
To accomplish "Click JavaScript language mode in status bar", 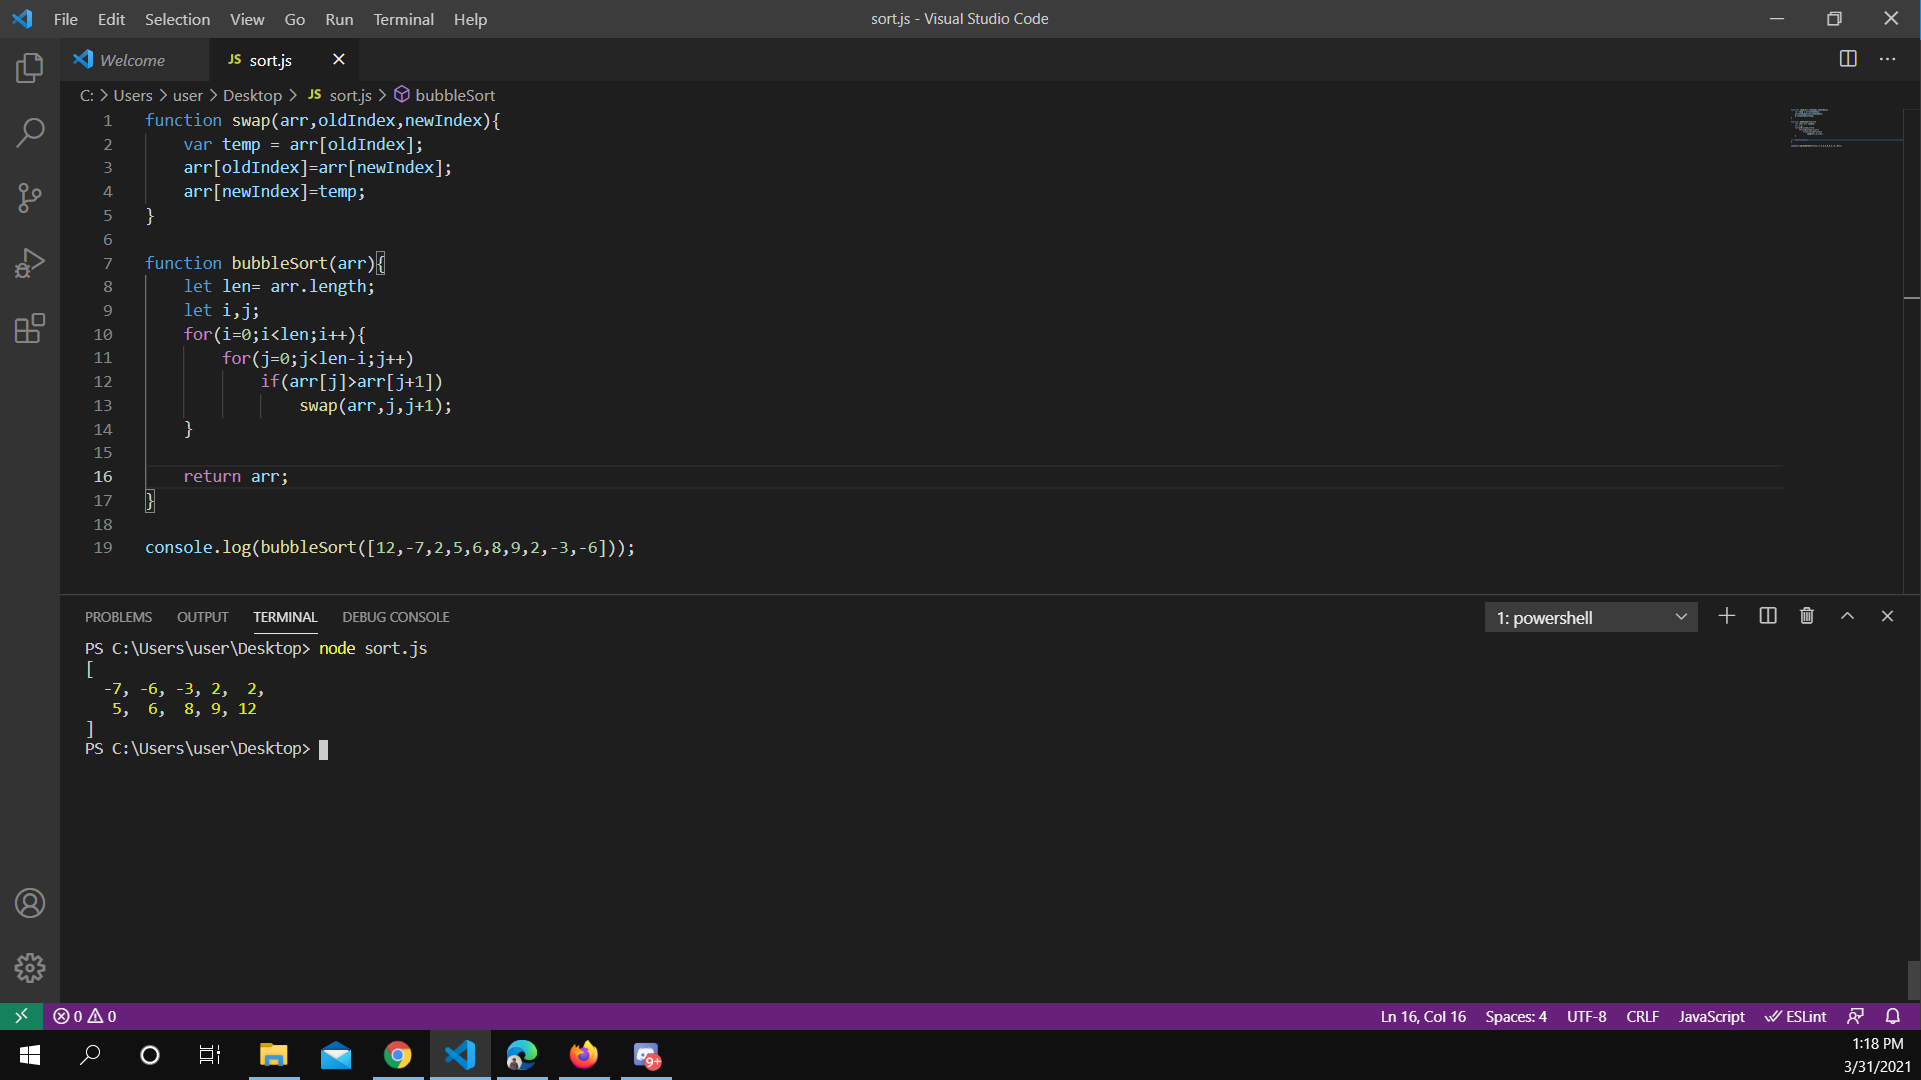I will coord(1711,1016).
